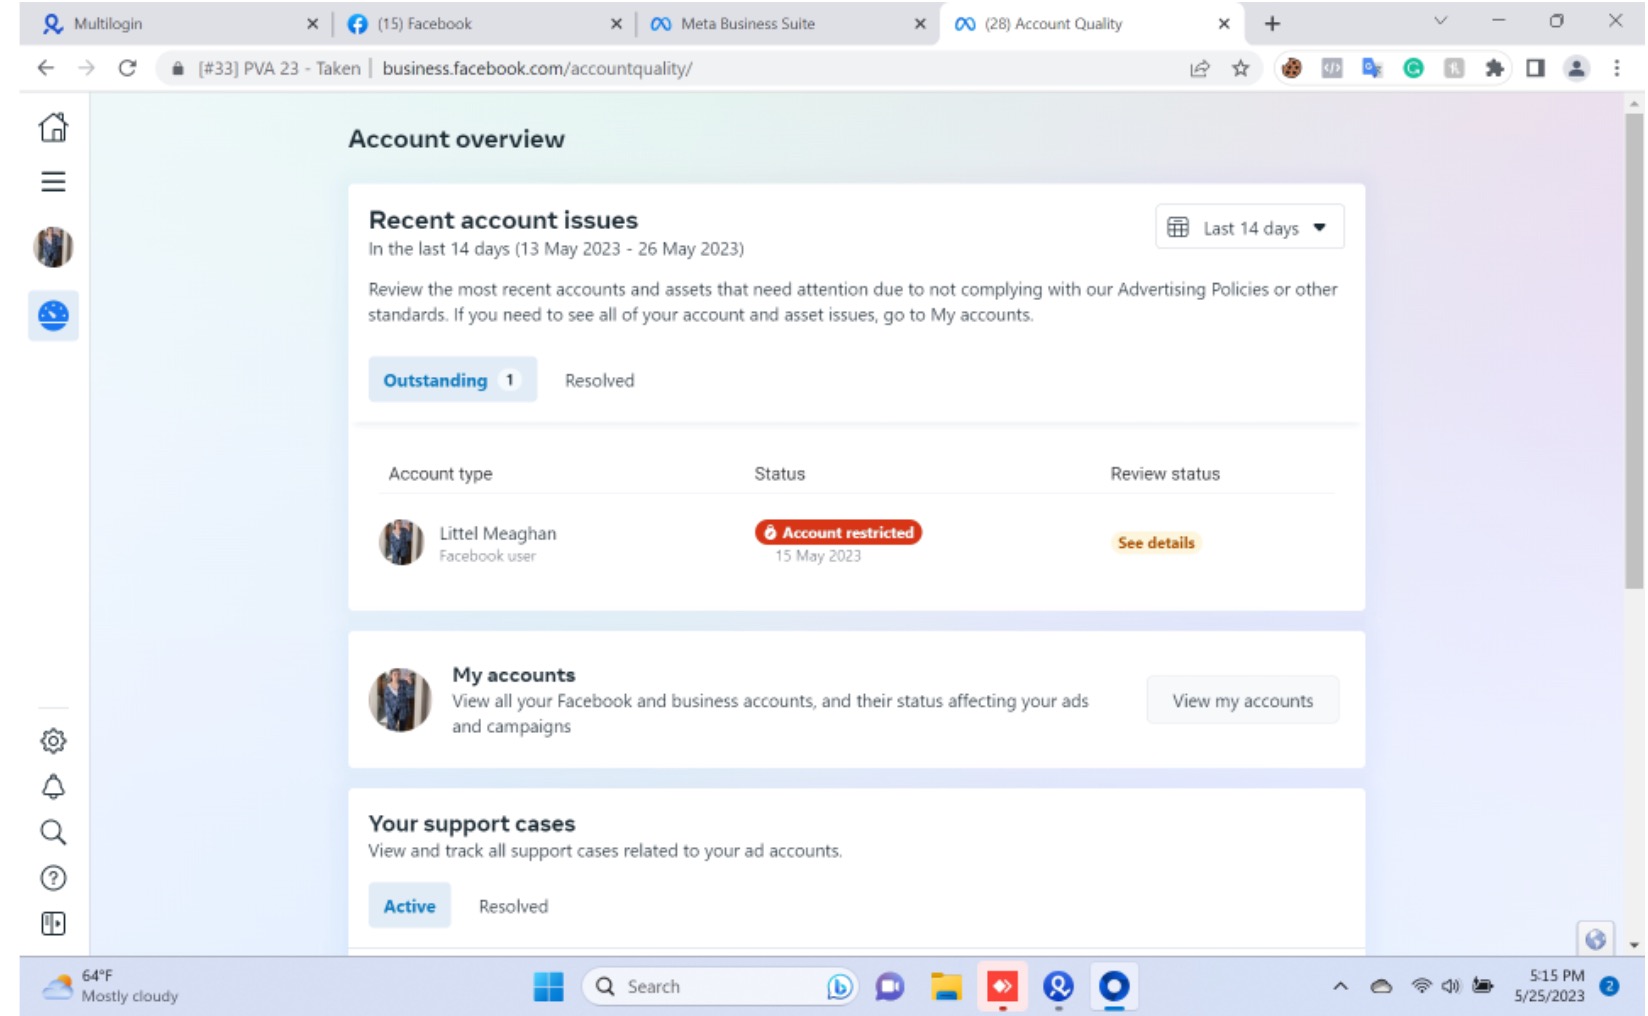Viewport: 1648px width, 1016px height.
Task: Open the Windows Start button
Action: 548,986
